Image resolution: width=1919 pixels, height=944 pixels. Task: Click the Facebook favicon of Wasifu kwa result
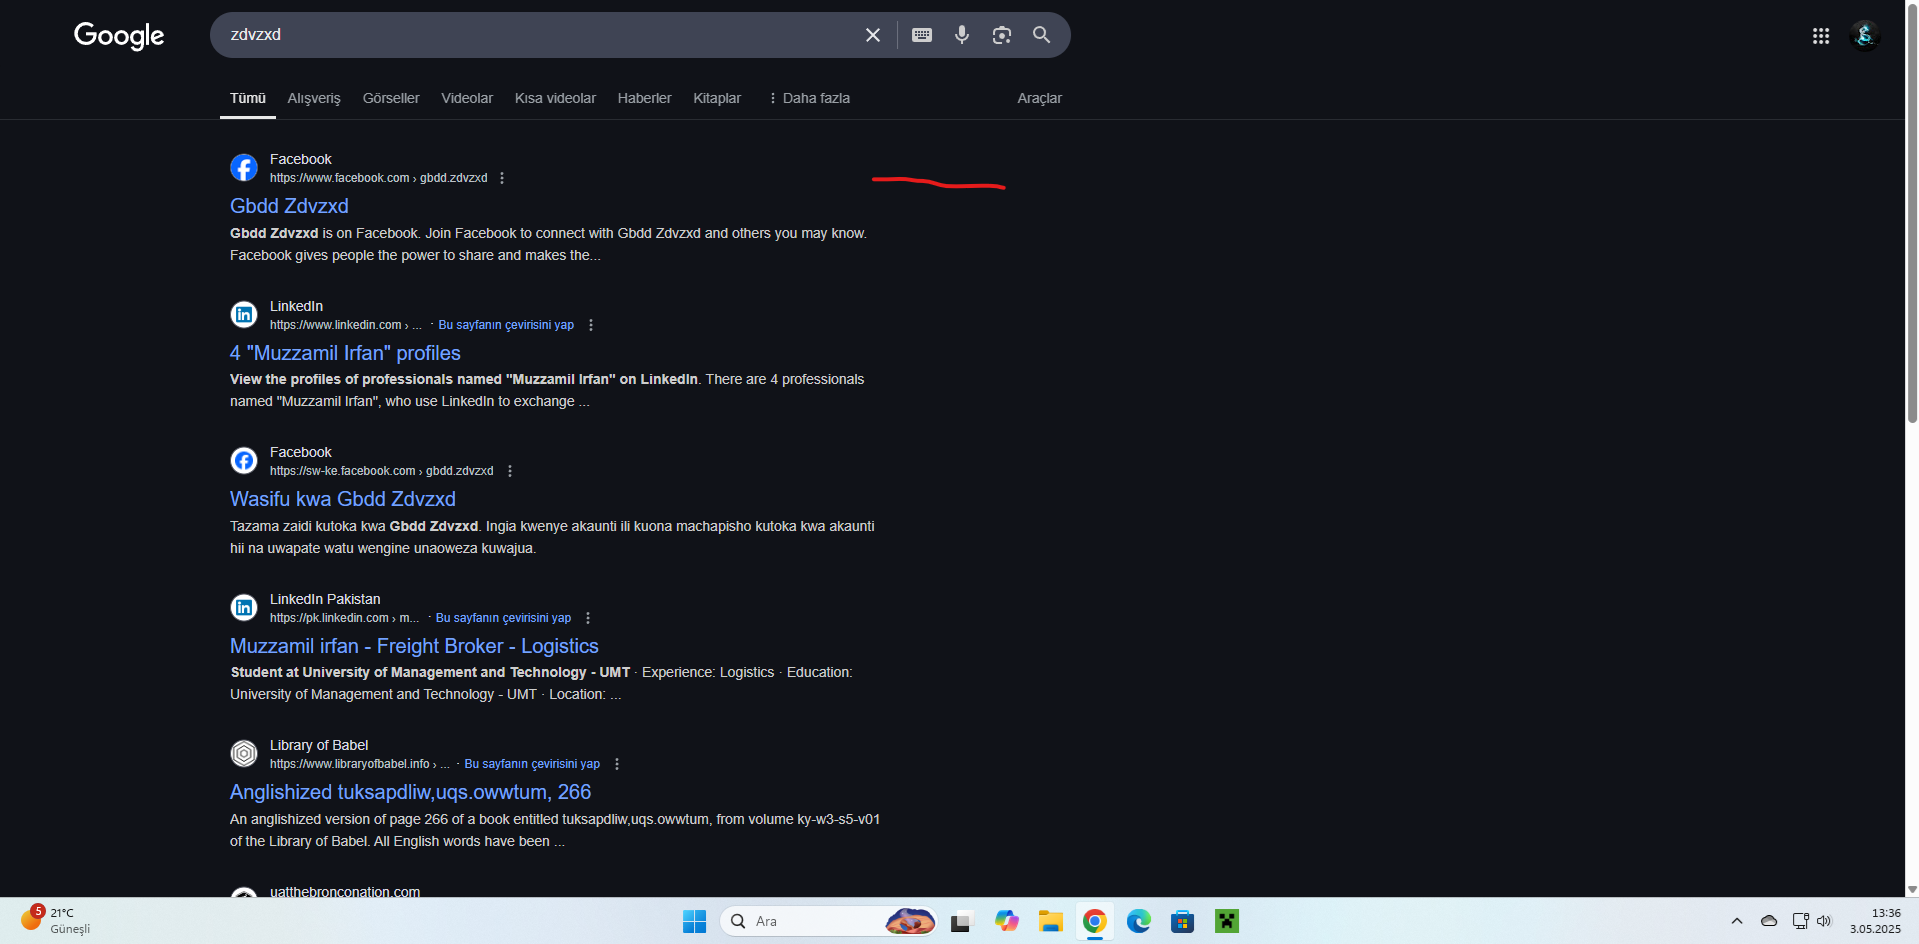click(244, 460)
